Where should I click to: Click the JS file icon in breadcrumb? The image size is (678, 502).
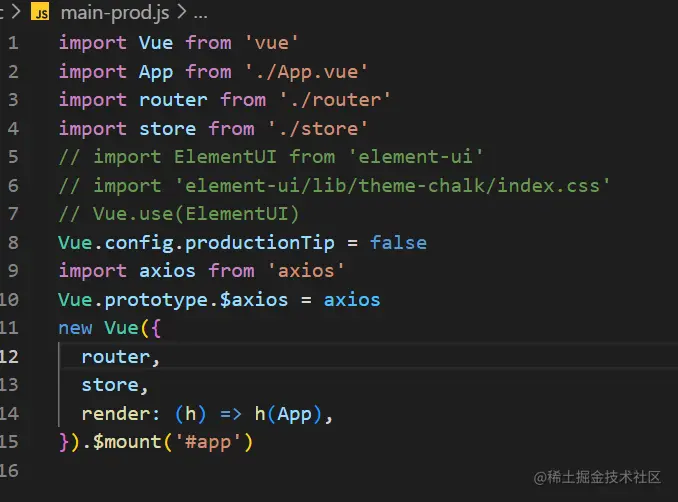pyautogui.click(x=40, y=13)
